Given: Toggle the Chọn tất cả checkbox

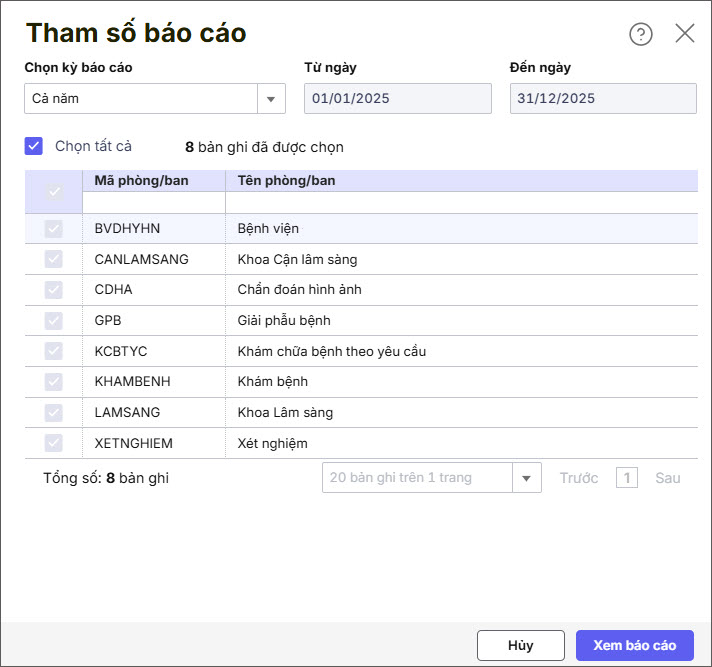Looking at the screenshot, I should (34, 146).
